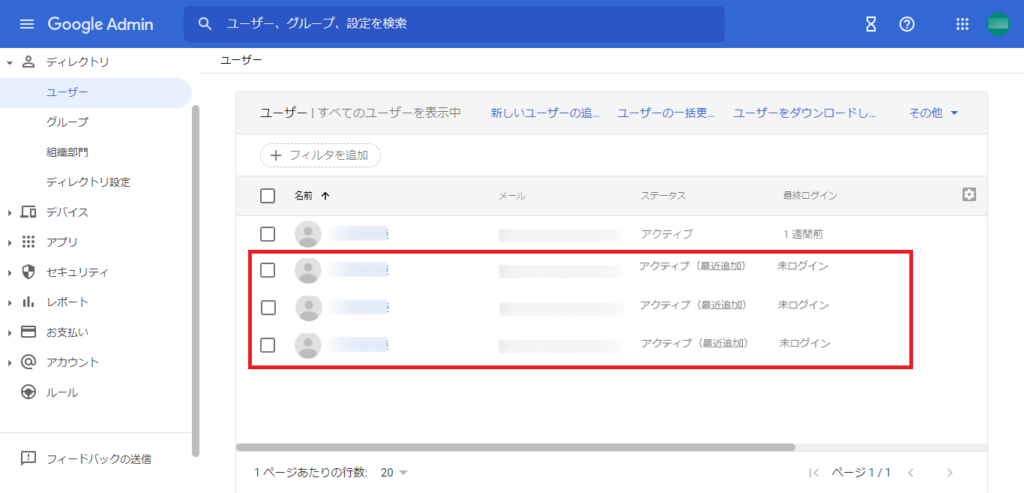Open グループ in the sidebar
This screenshot has height=493, width=1024.
pos(67,122)
